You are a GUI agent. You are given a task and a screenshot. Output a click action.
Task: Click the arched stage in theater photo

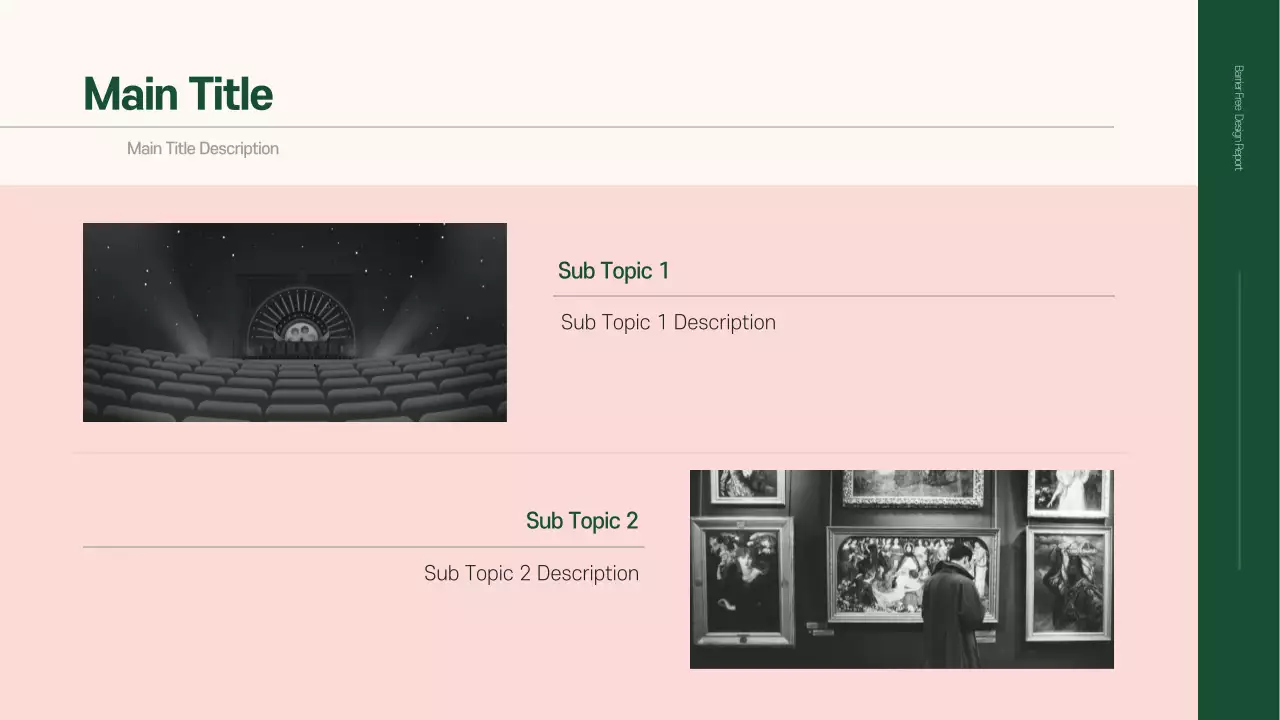[x=300, y=320]
